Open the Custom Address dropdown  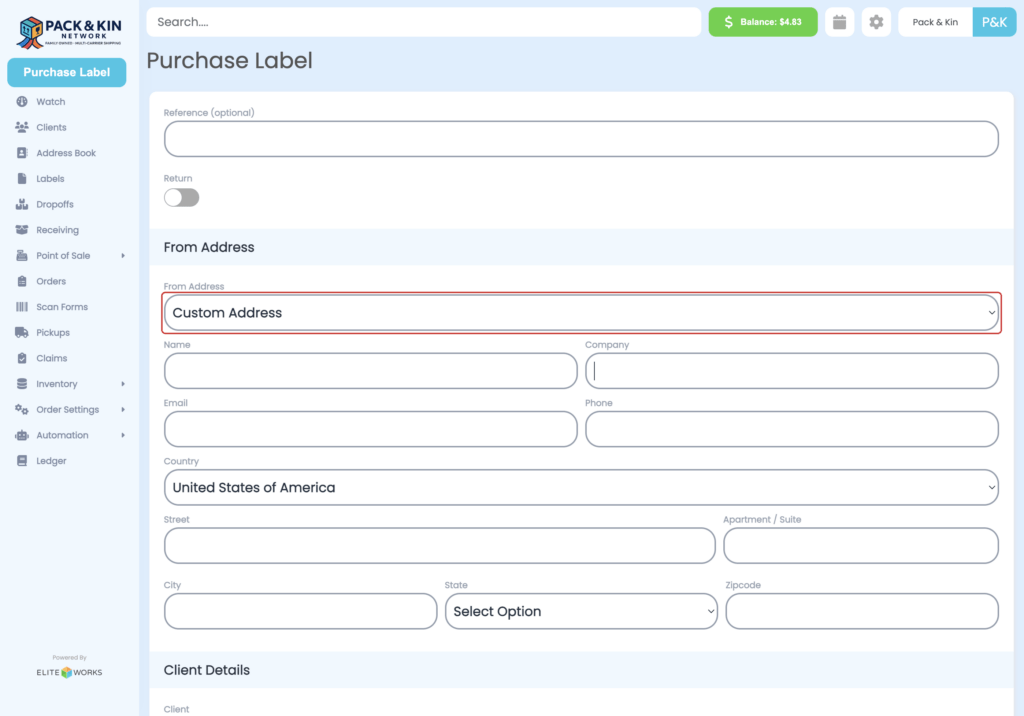pos(581,312)
